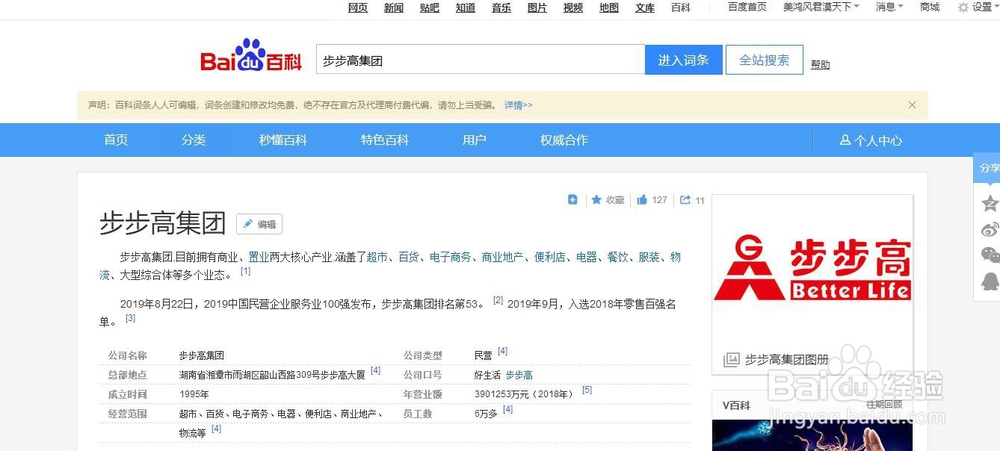1000x451 pixels.
Task: Select the 步步高集团 page title
Action: (163, 224)
